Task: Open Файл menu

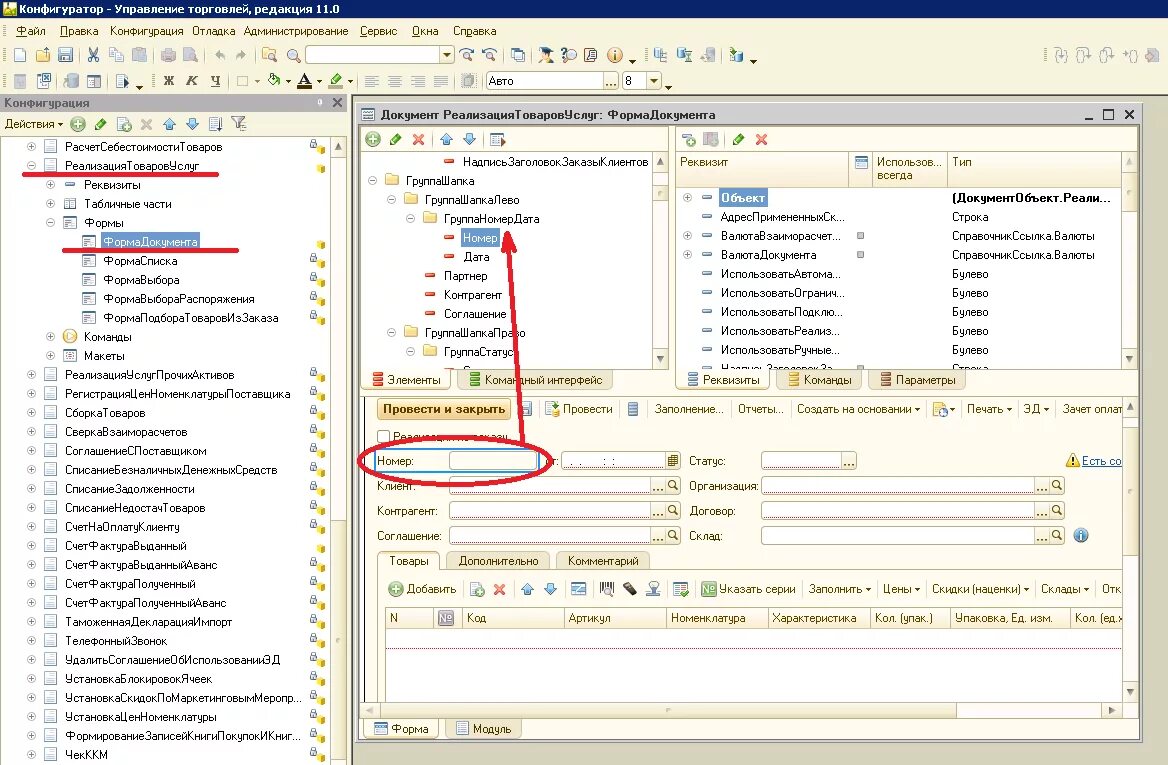Action: pos(31,31)
